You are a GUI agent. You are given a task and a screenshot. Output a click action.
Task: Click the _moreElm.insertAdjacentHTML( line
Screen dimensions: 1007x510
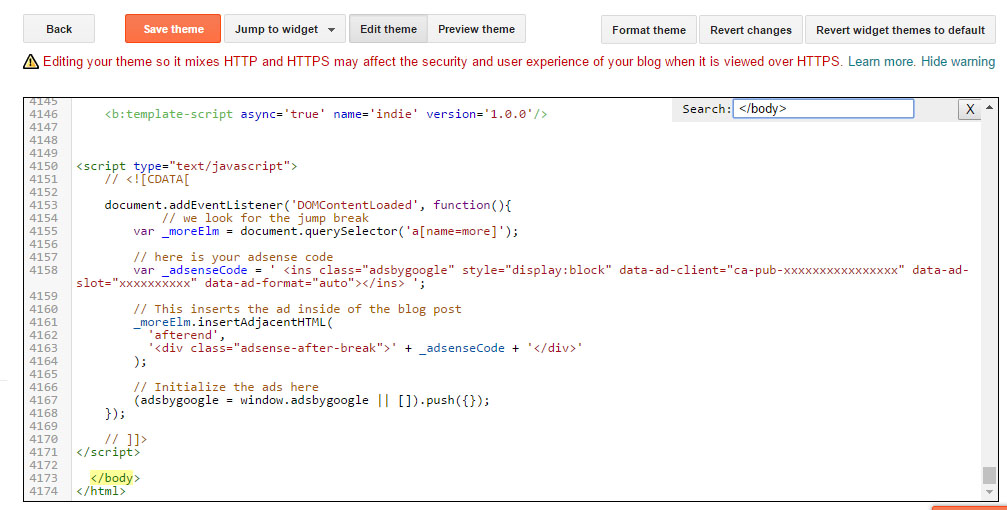[233, 322]
